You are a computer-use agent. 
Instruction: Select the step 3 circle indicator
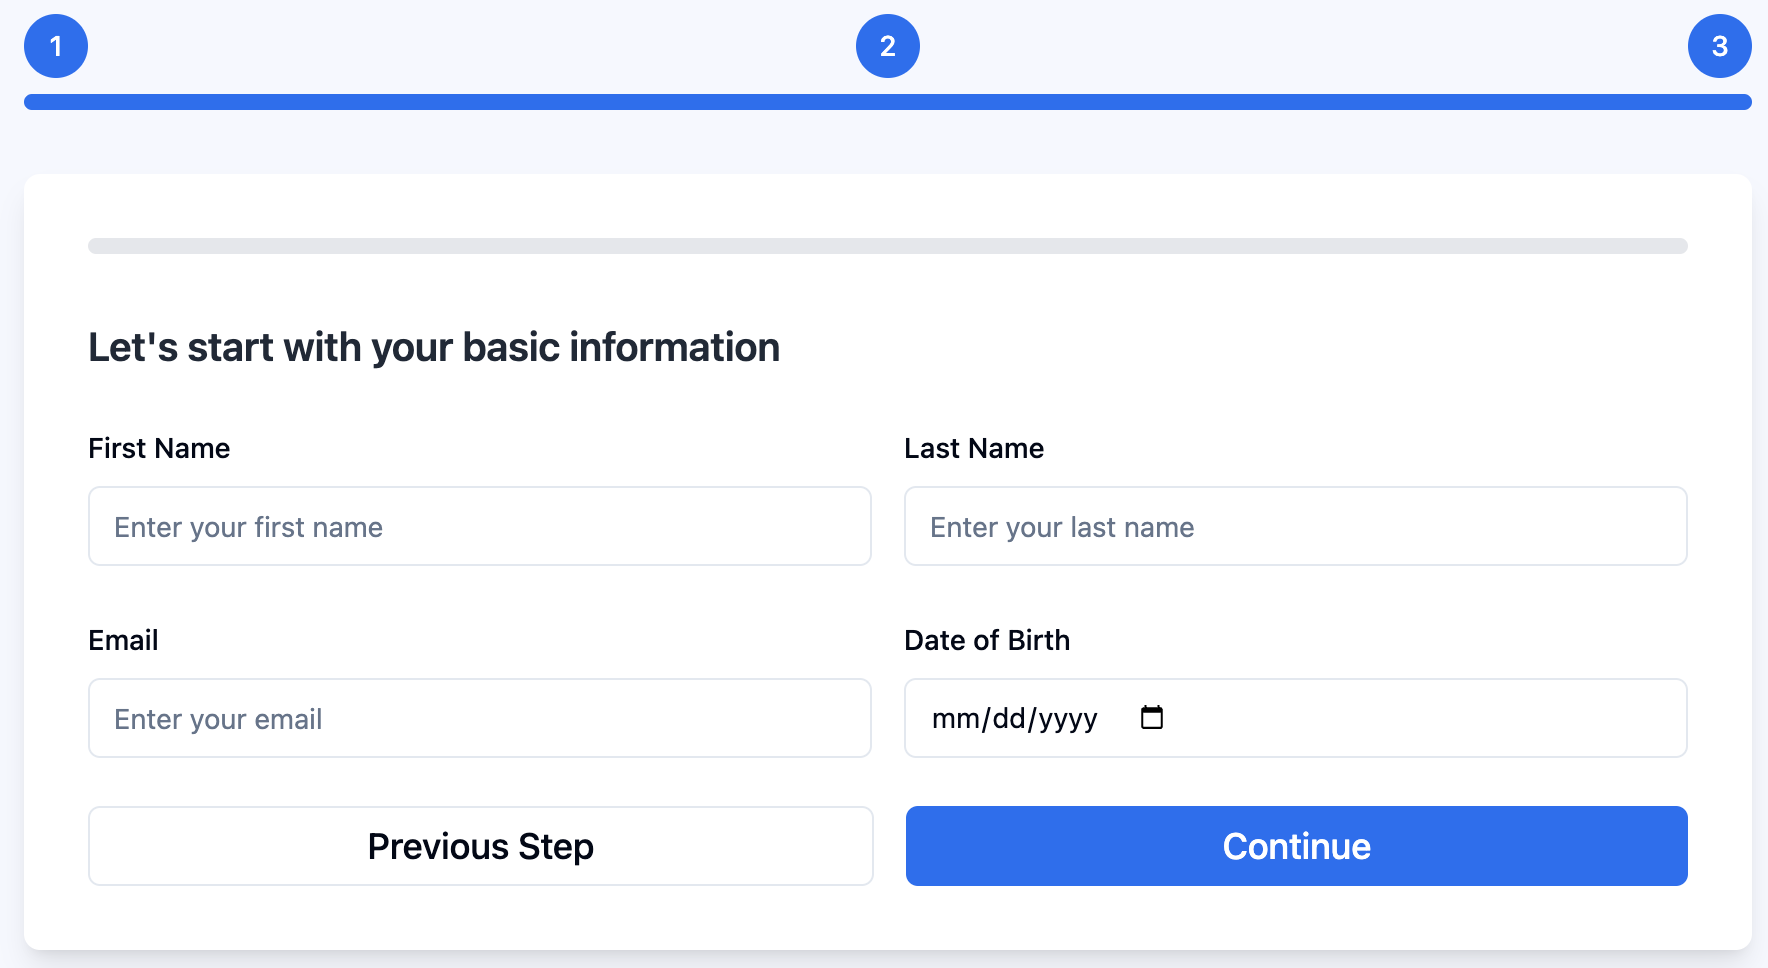[x=1719, y=46]
